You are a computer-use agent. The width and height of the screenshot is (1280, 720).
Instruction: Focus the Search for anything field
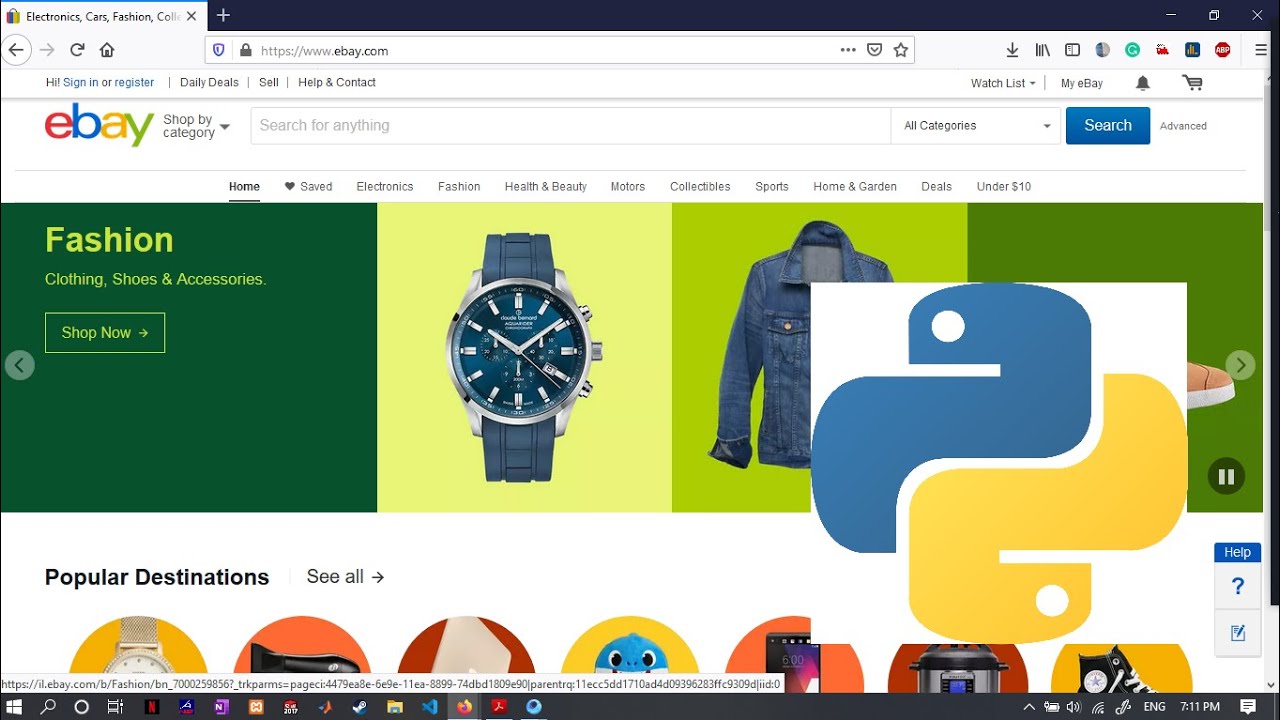pos(570,126)
